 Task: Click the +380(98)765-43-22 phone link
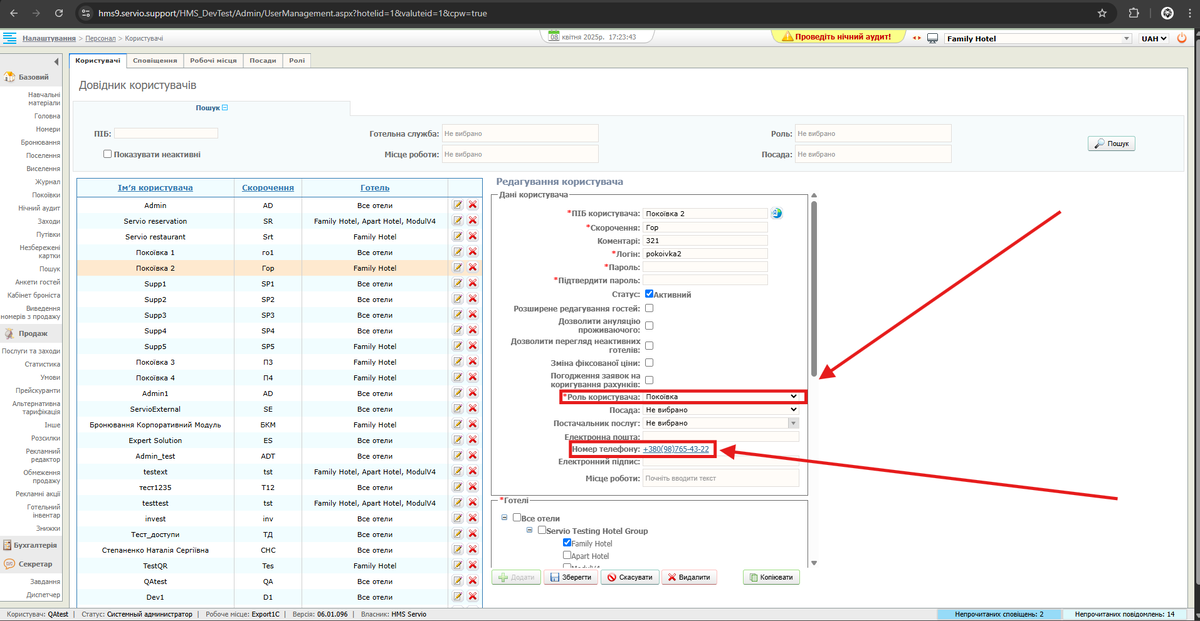click(x=676, y=449)
